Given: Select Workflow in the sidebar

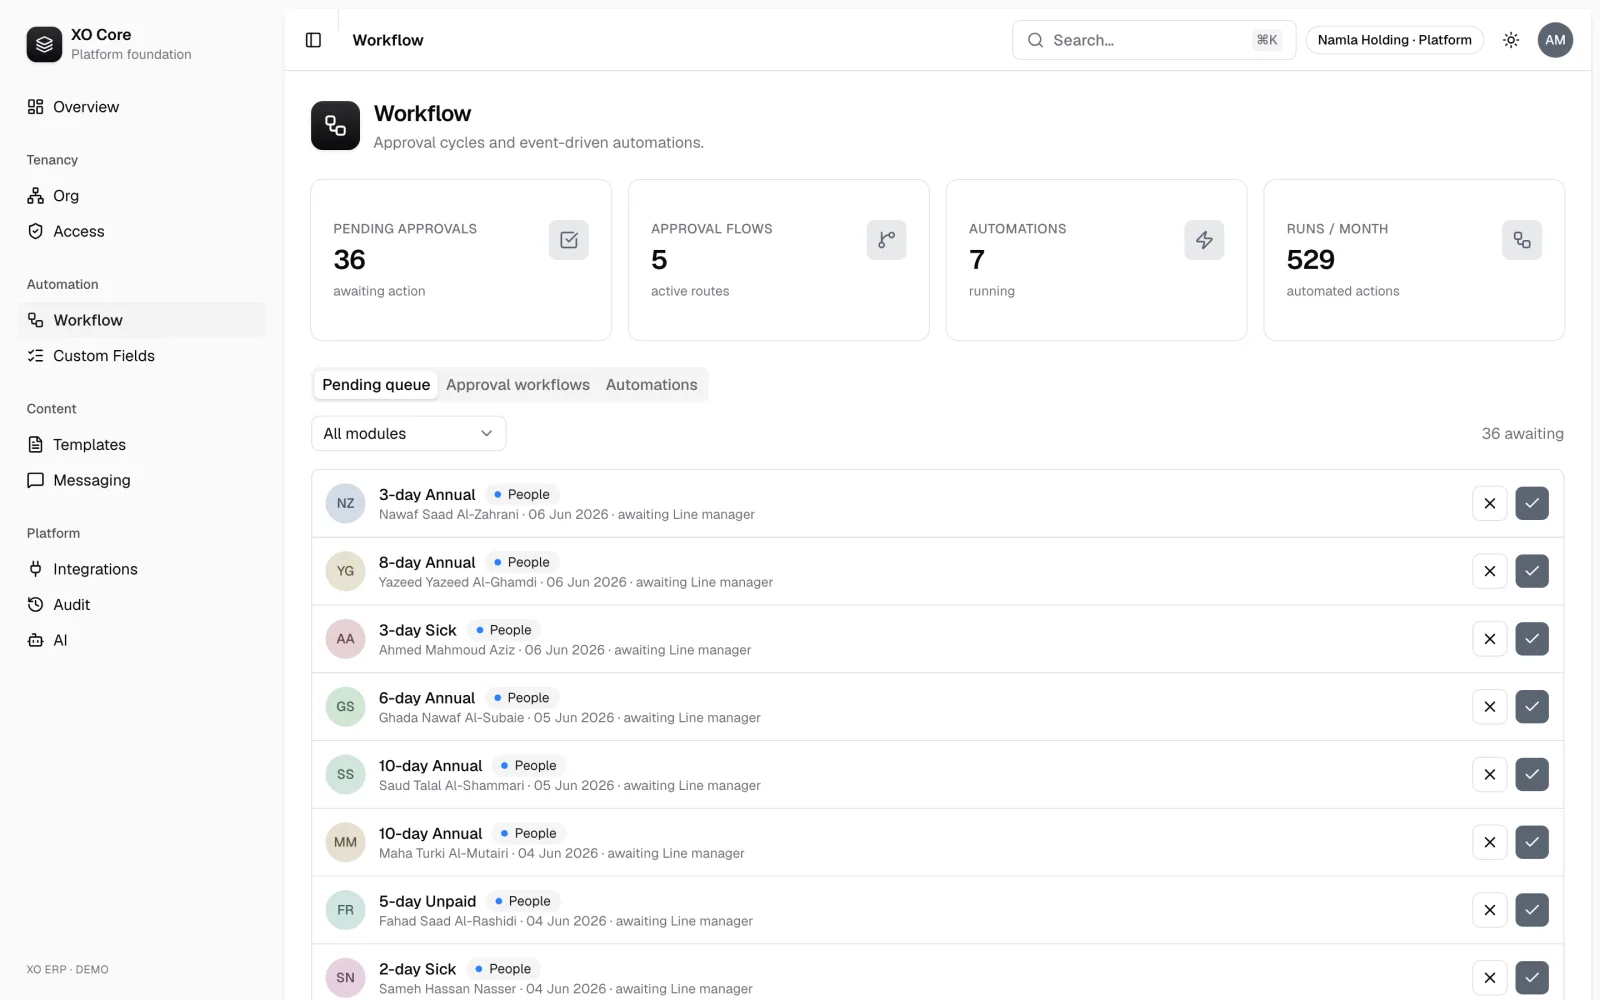Looking at the screenshot, I should (x=142, y=320).
